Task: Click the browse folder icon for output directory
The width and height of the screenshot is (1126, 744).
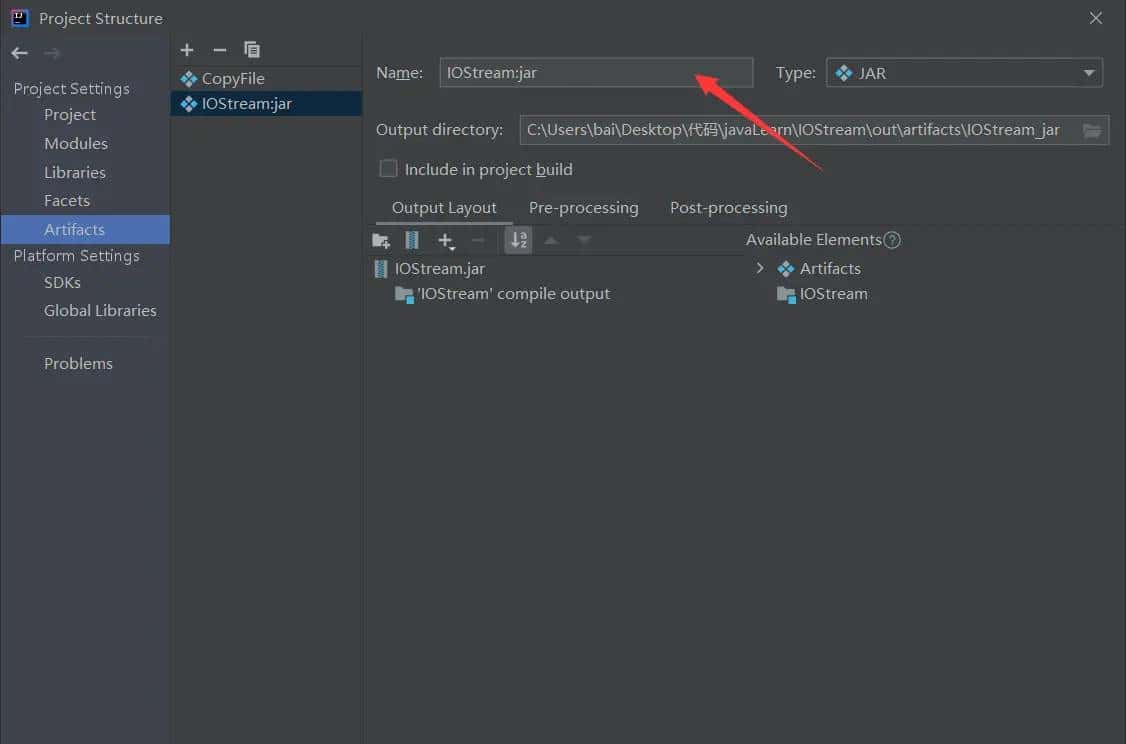Action: pyautogui.click(x=1092, y=130)
